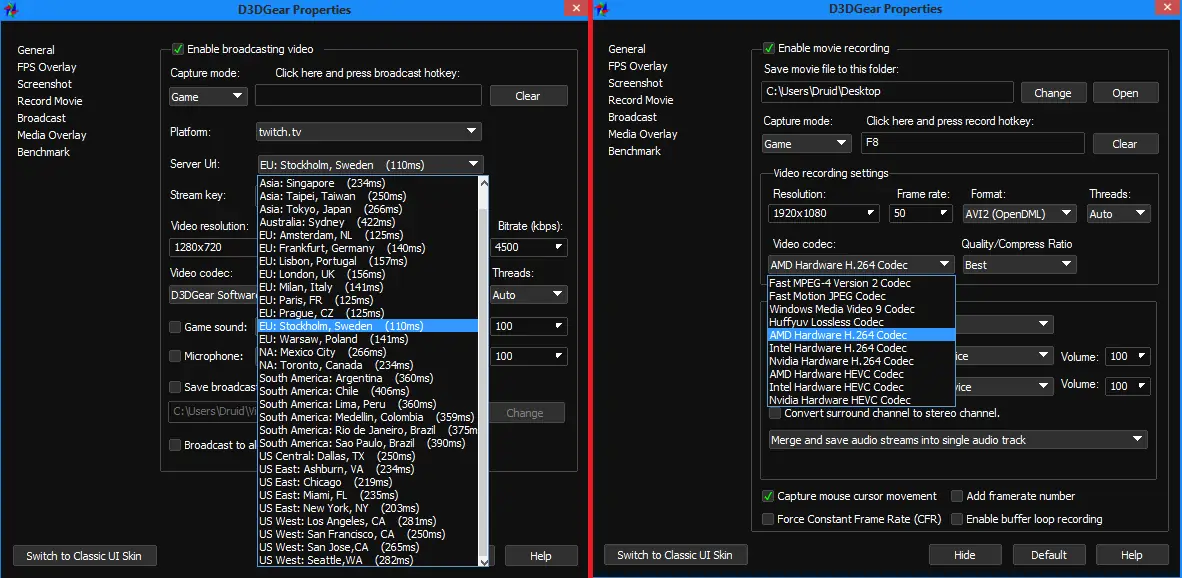Choose Fast MPEG-4 Version 2 Codec
The height and width of the screenshot is (578, 1182).
point(861,283)
